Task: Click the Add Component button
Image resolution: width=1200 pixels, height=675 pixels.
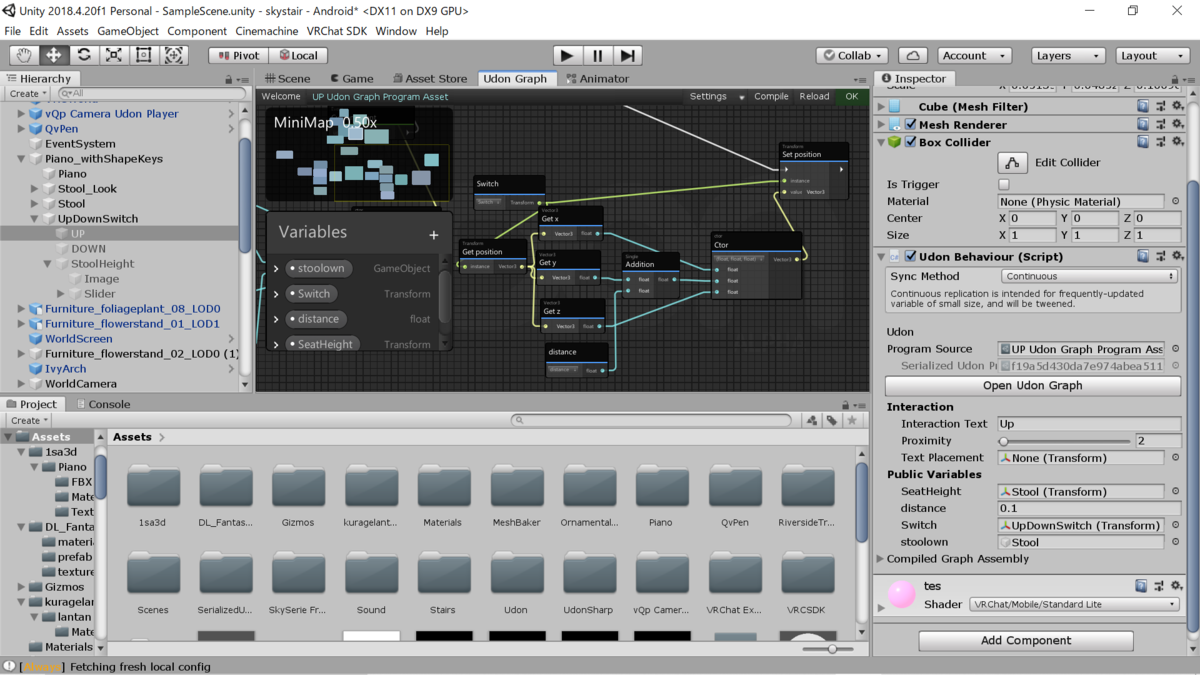Action: (1026, 640)
